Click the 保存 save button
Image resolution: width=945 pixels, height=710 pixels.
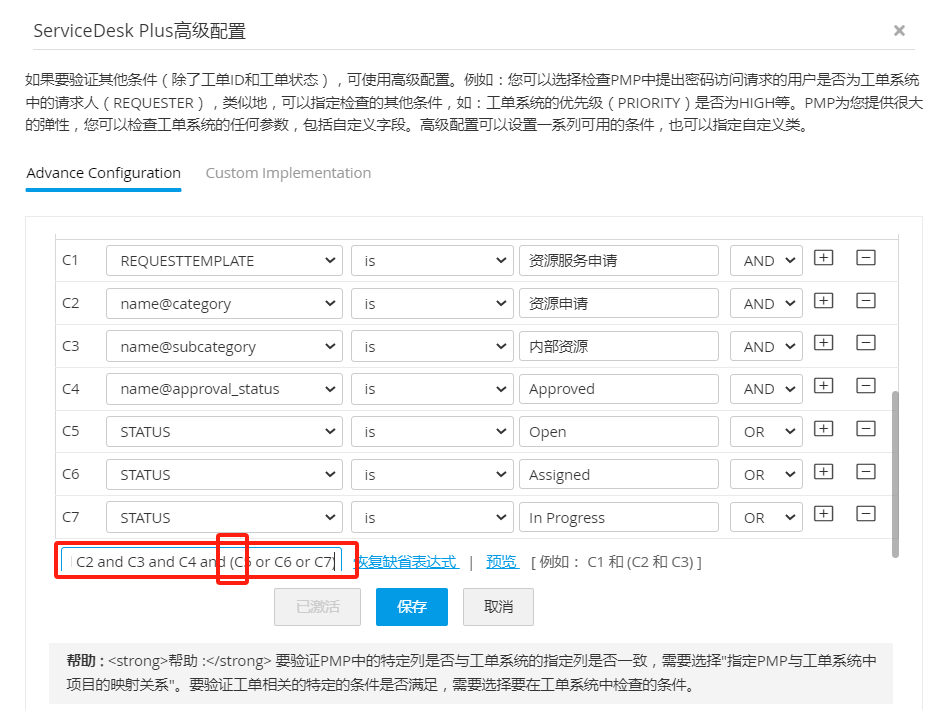click(412, 606)
